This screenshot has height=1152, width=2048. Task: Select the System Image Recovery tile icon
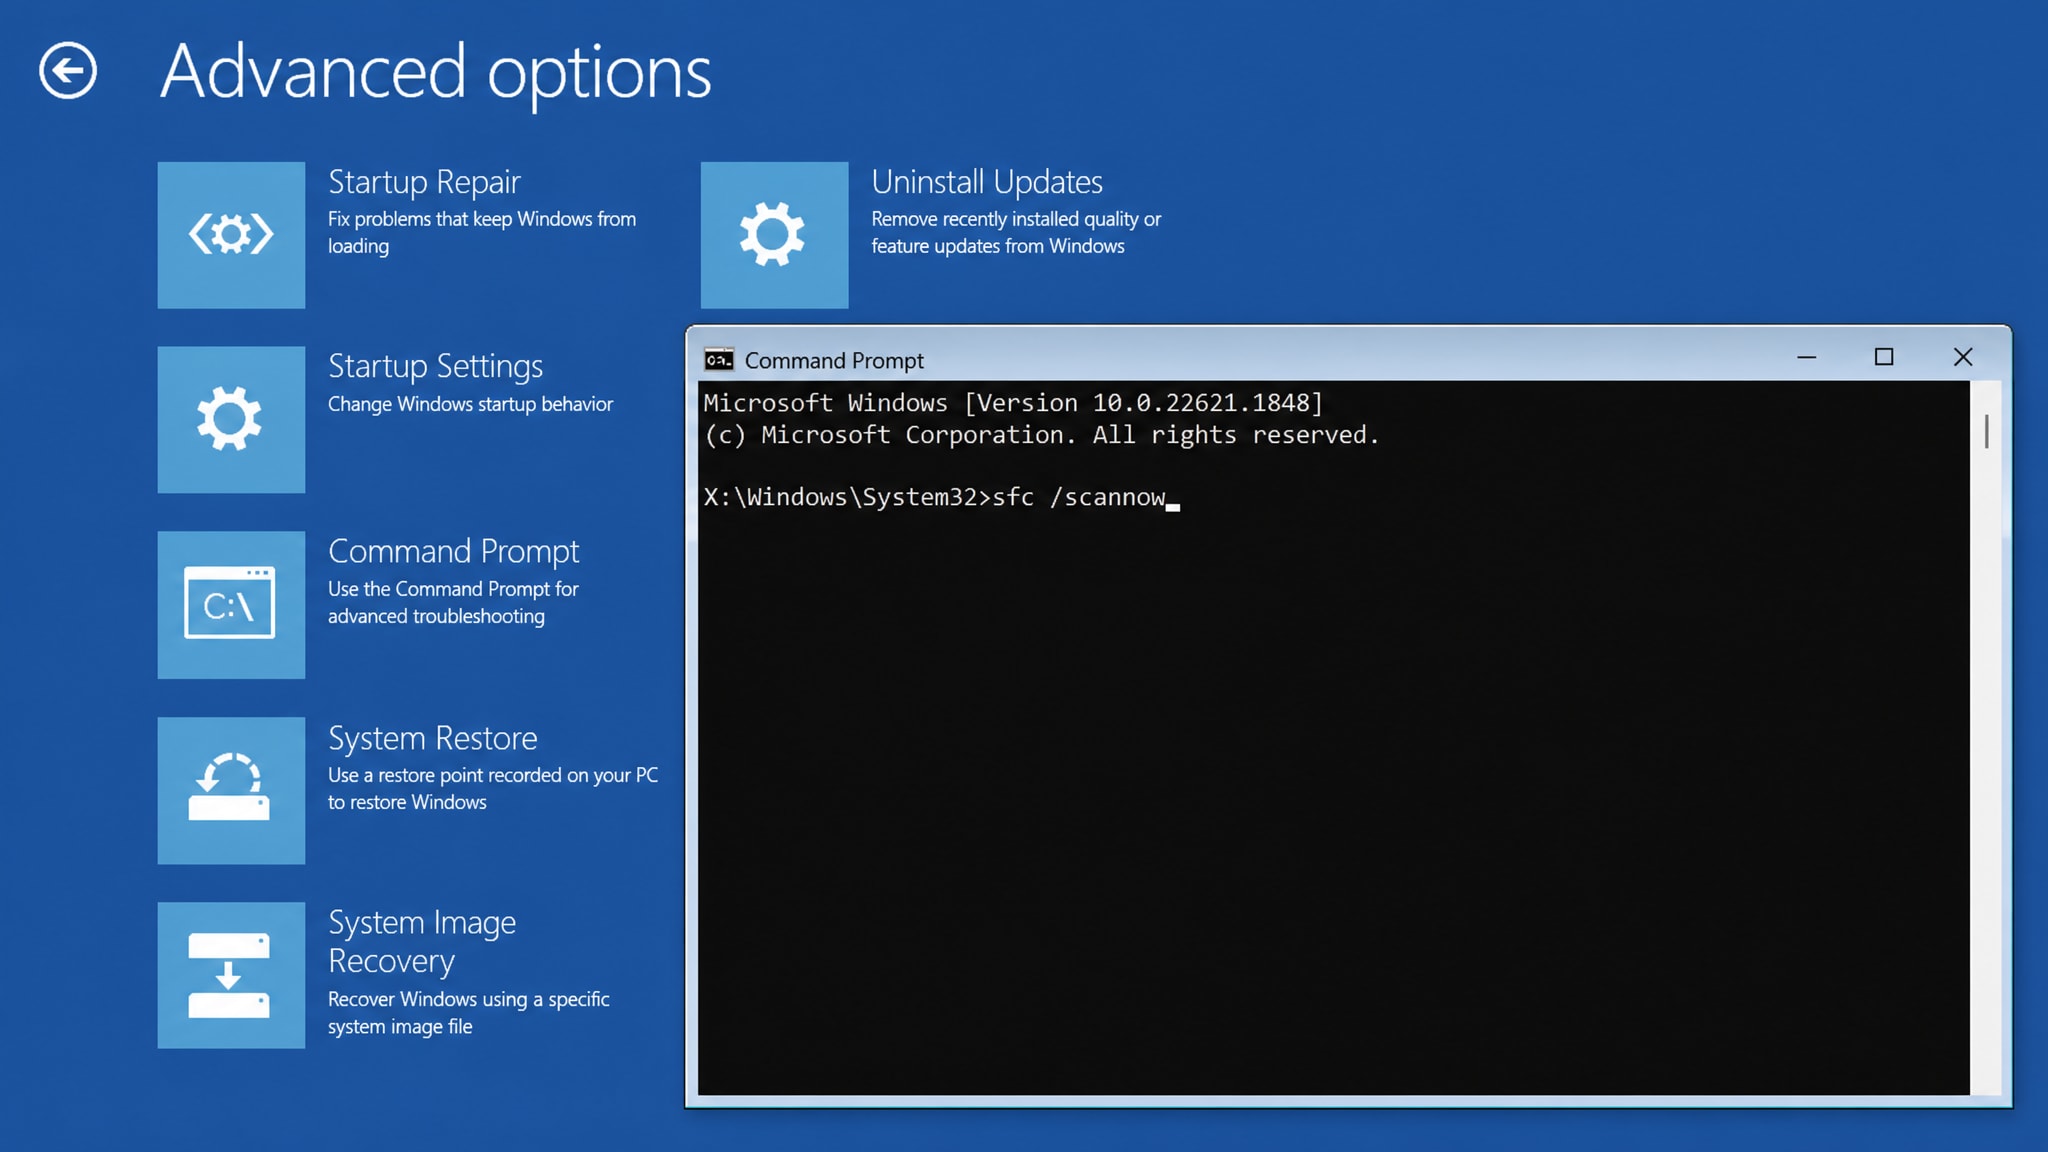pos(231,975)
